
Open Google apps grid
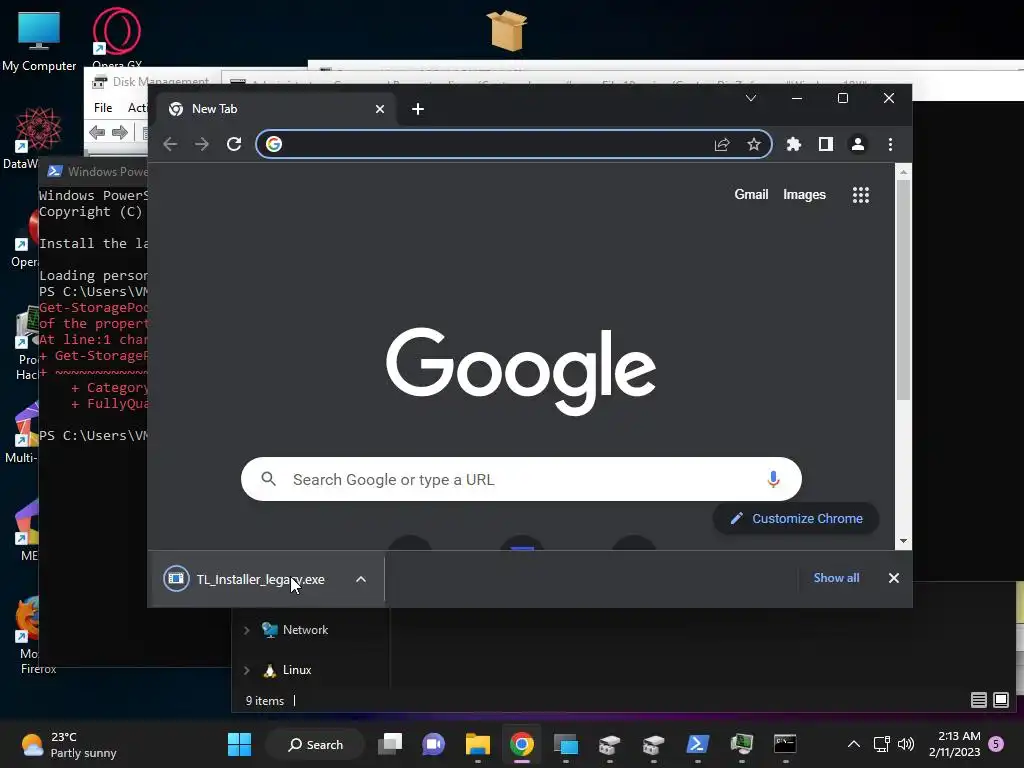(861, 195)
